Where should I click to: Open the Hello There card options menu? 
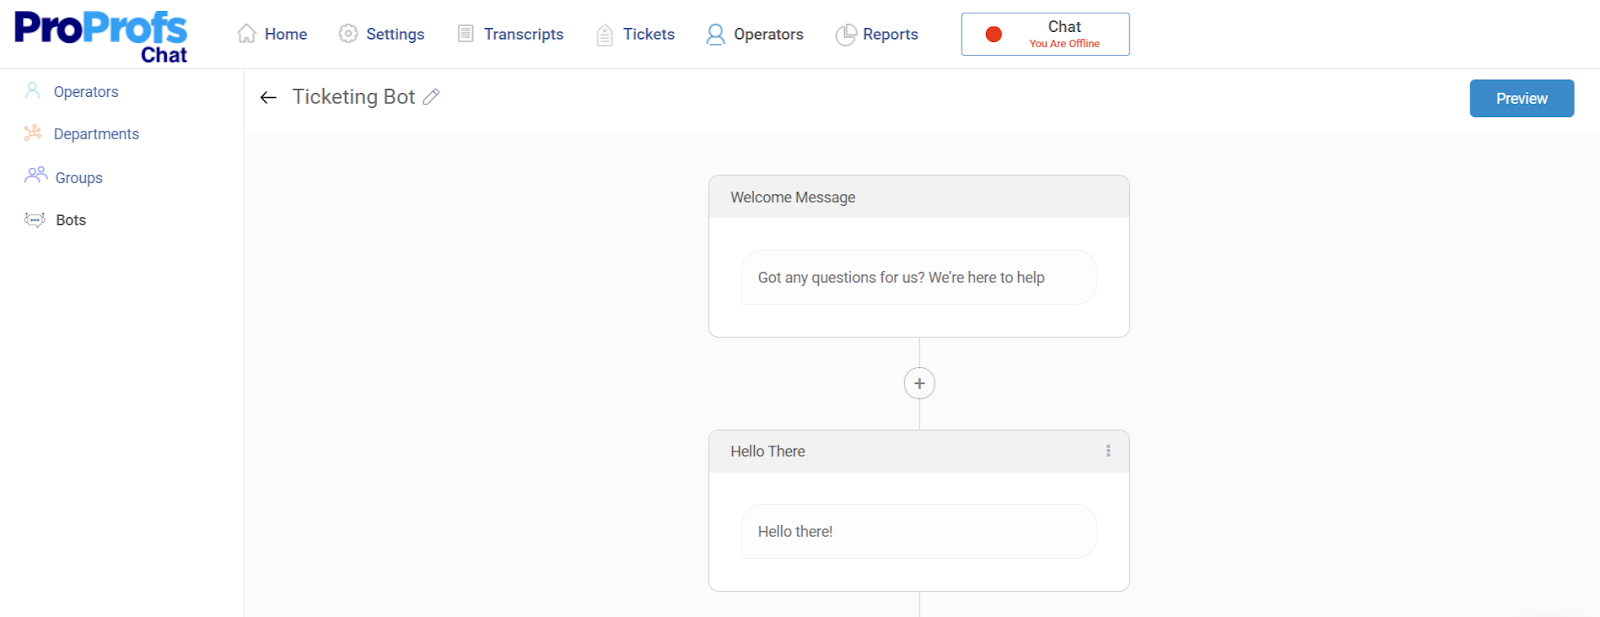coord(1108,451)
